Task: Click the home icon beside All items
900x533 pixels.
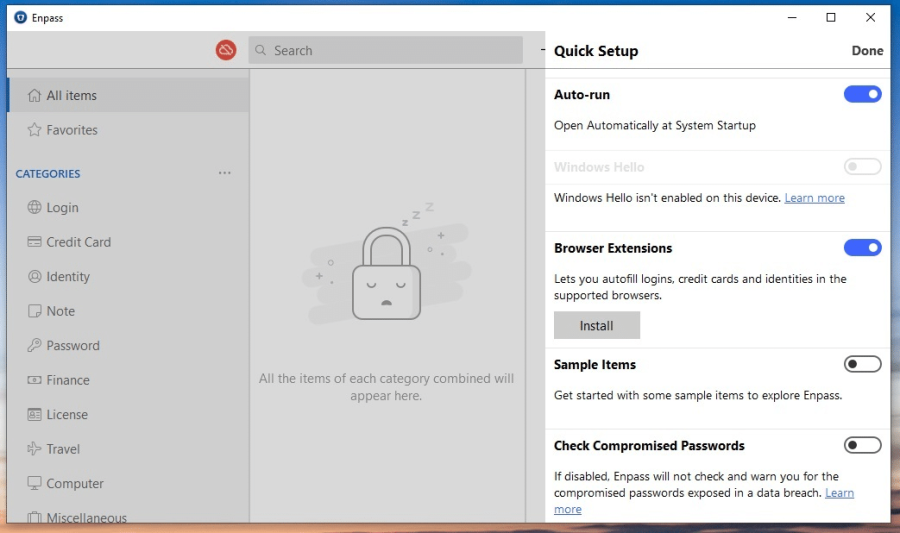Action: [34, 95]
